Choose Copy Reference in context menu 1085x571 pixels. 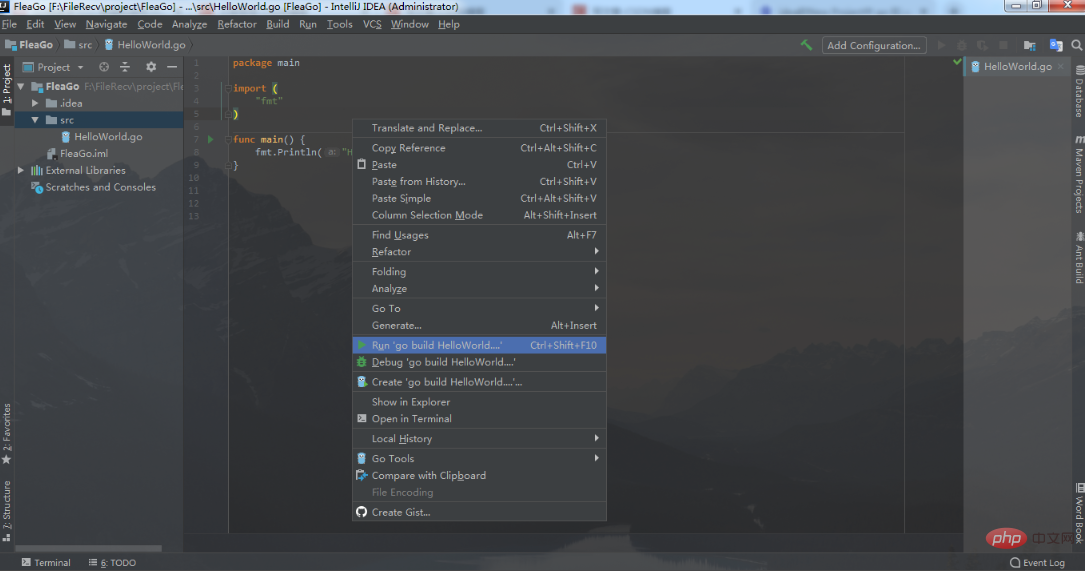point(479,147)
